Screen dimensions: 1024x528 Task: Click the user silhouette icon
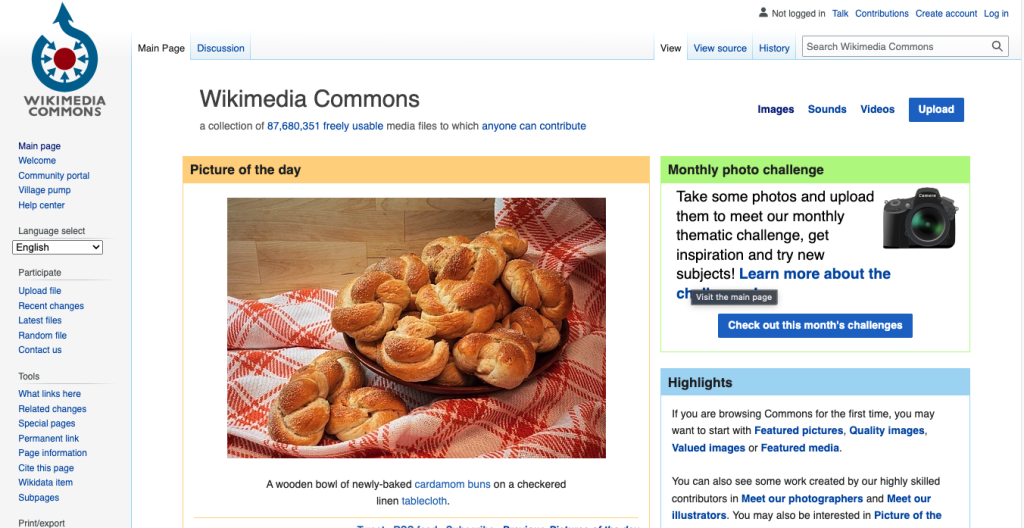[x=763, y=12]
